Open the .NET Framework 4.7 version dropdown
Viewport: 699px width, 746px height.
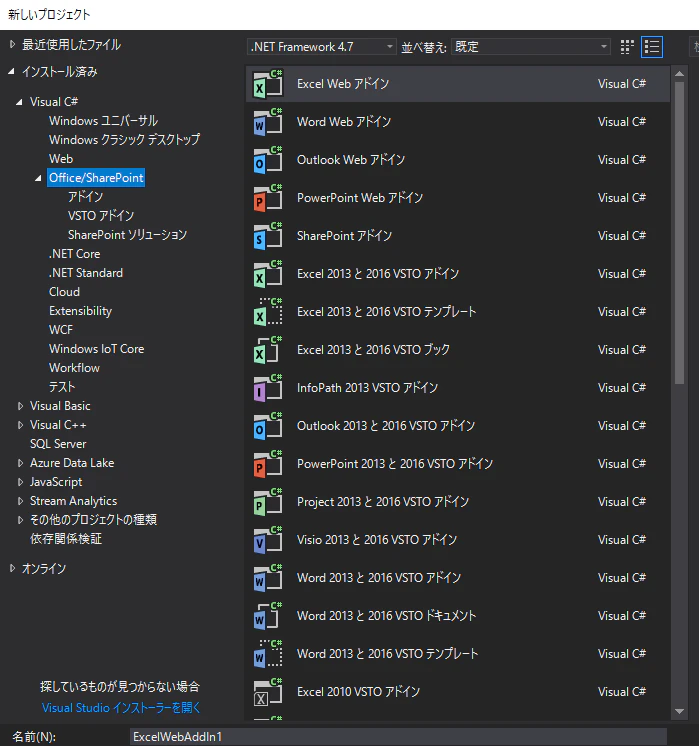click(x=322, y=47)
